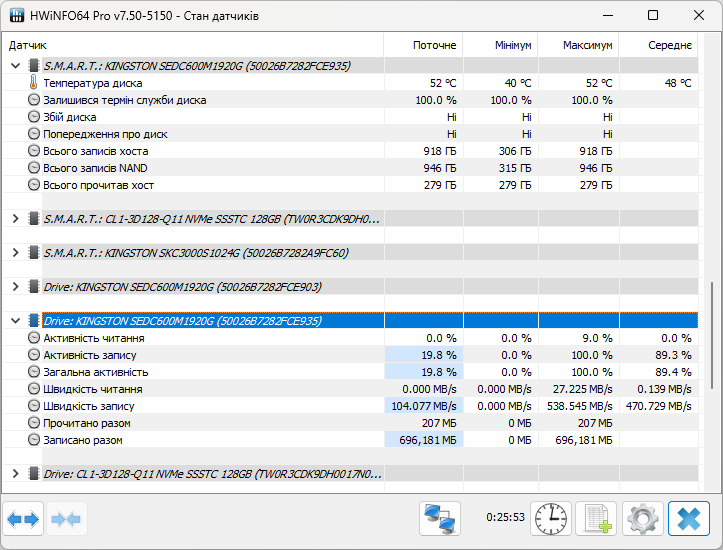Image resolution: width=723 pixels, height=550 pixels.
Task: Expand the S.M.A.R.T. KINGSTON SKC3000S1024G group
Action: (x=15, y=252)
